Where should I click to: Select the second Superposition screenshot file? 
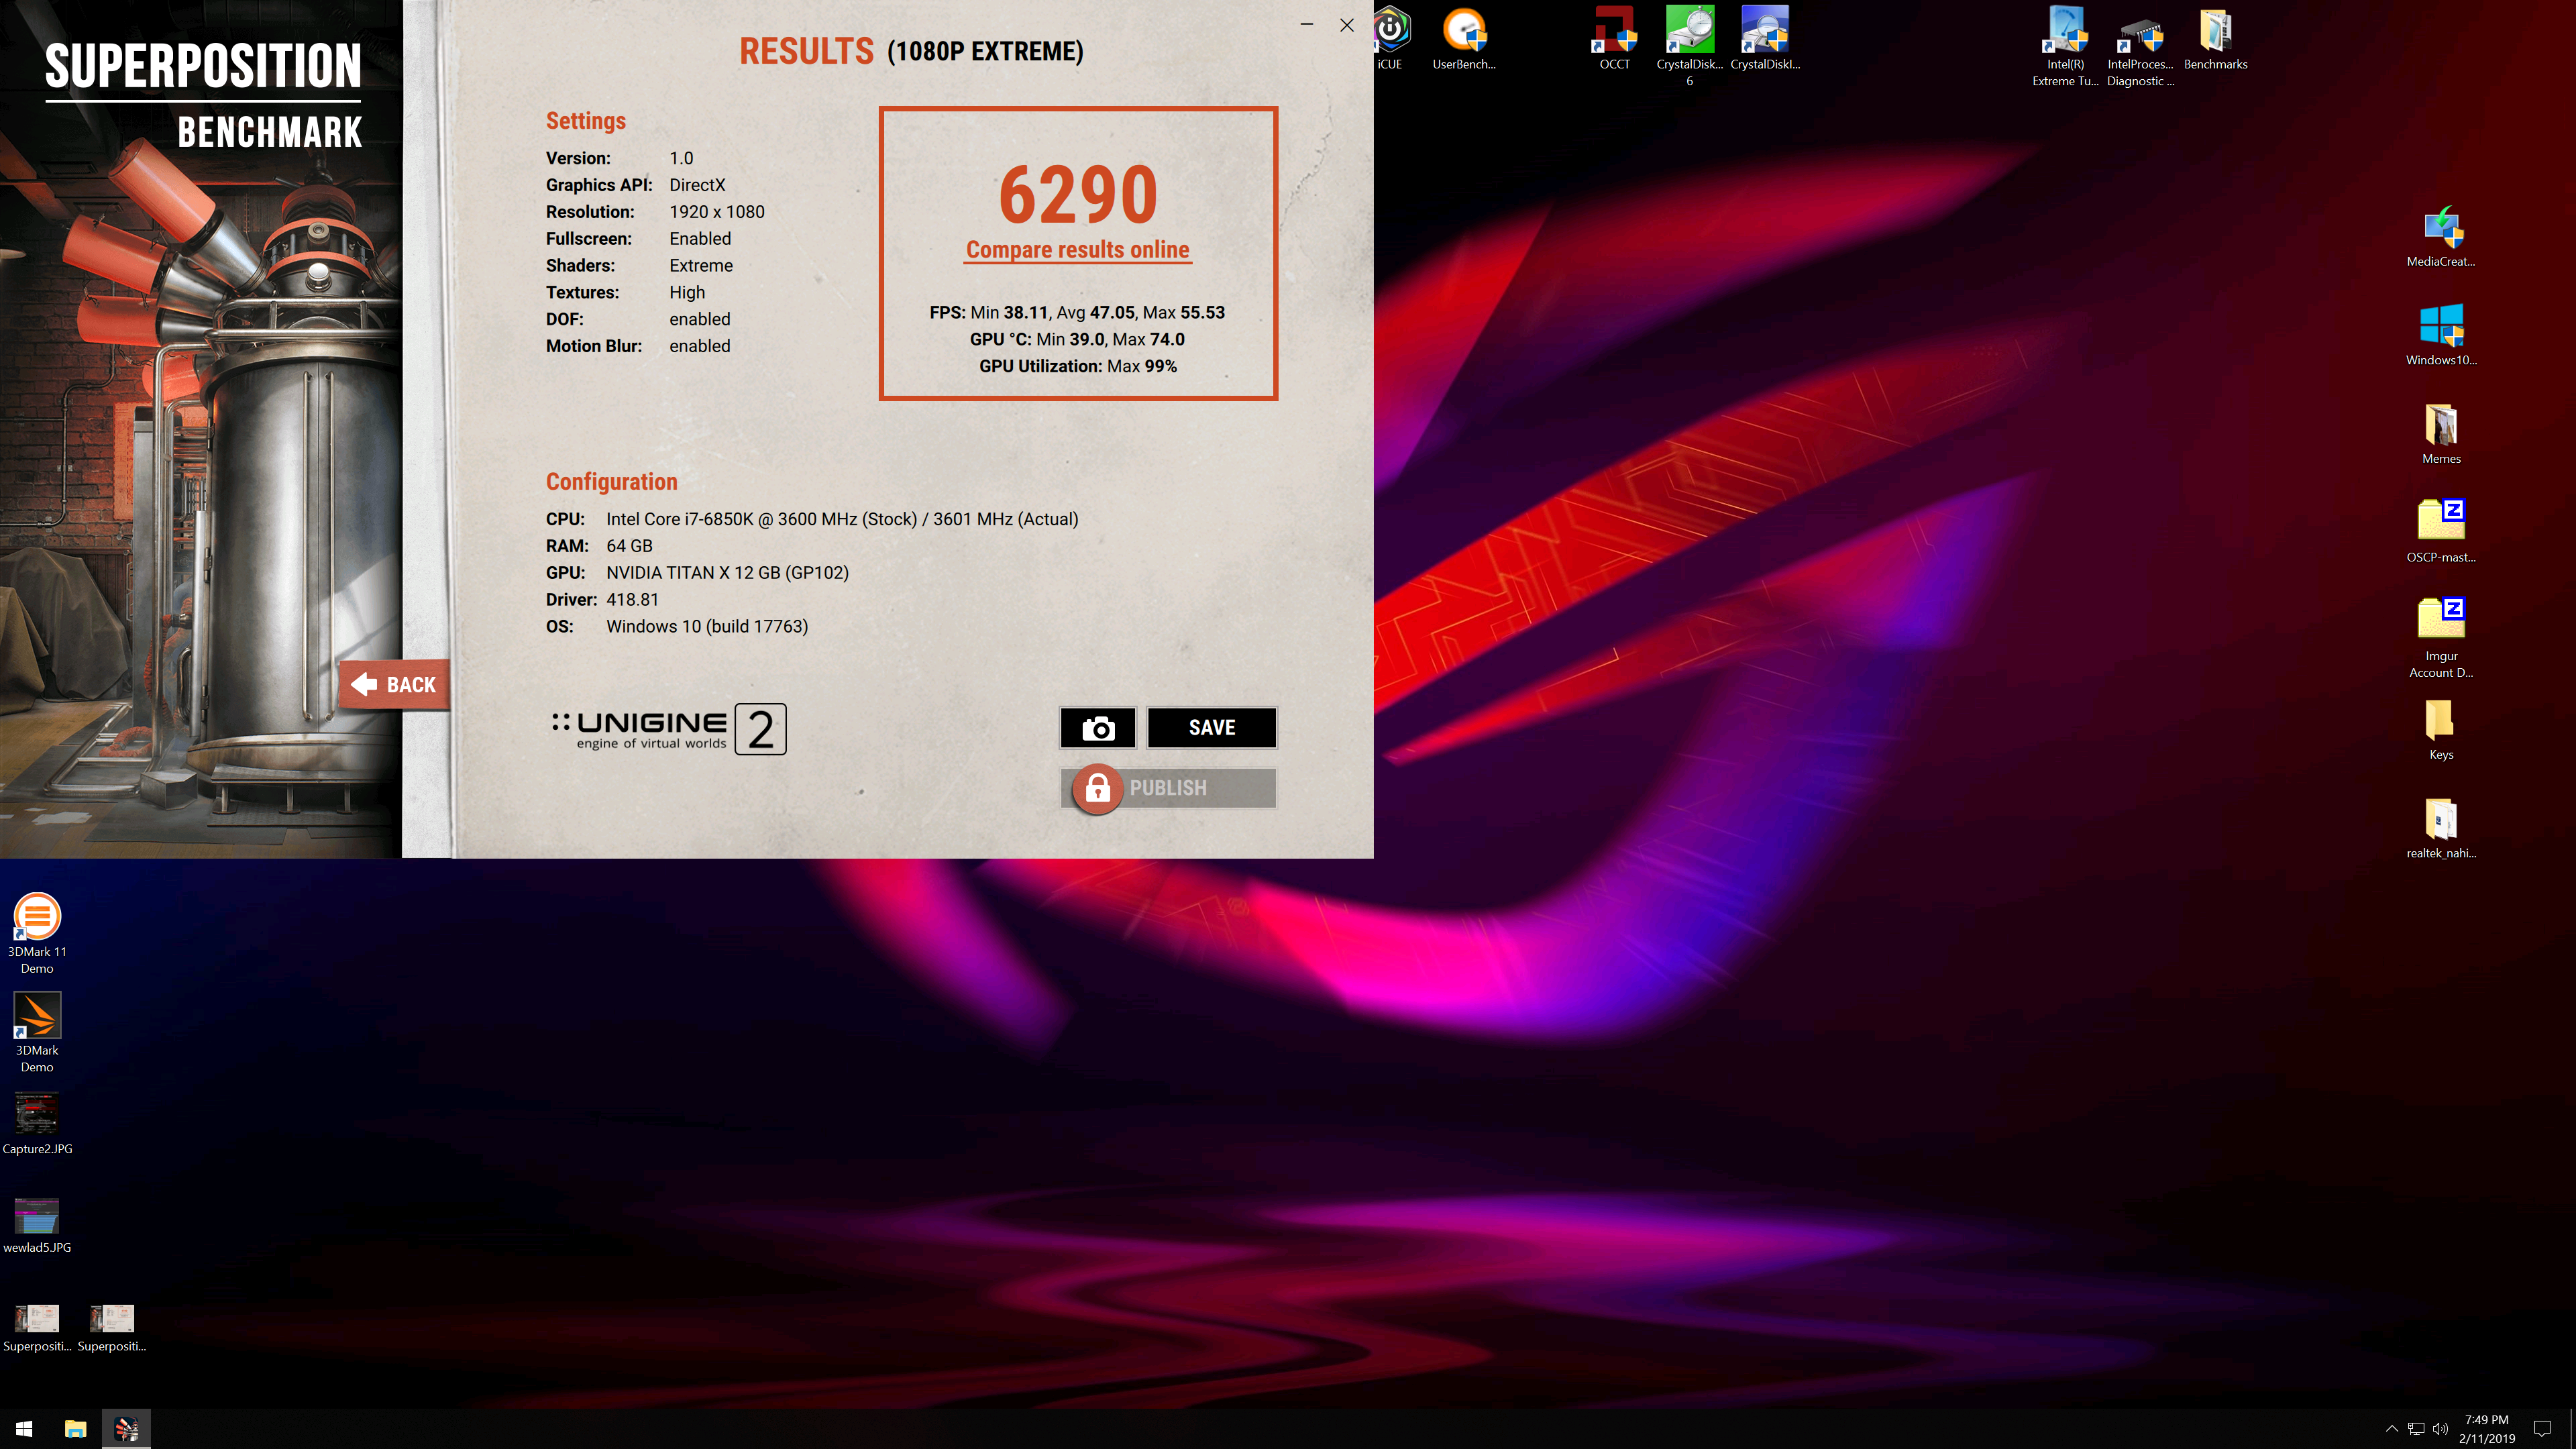[112, 1327]
